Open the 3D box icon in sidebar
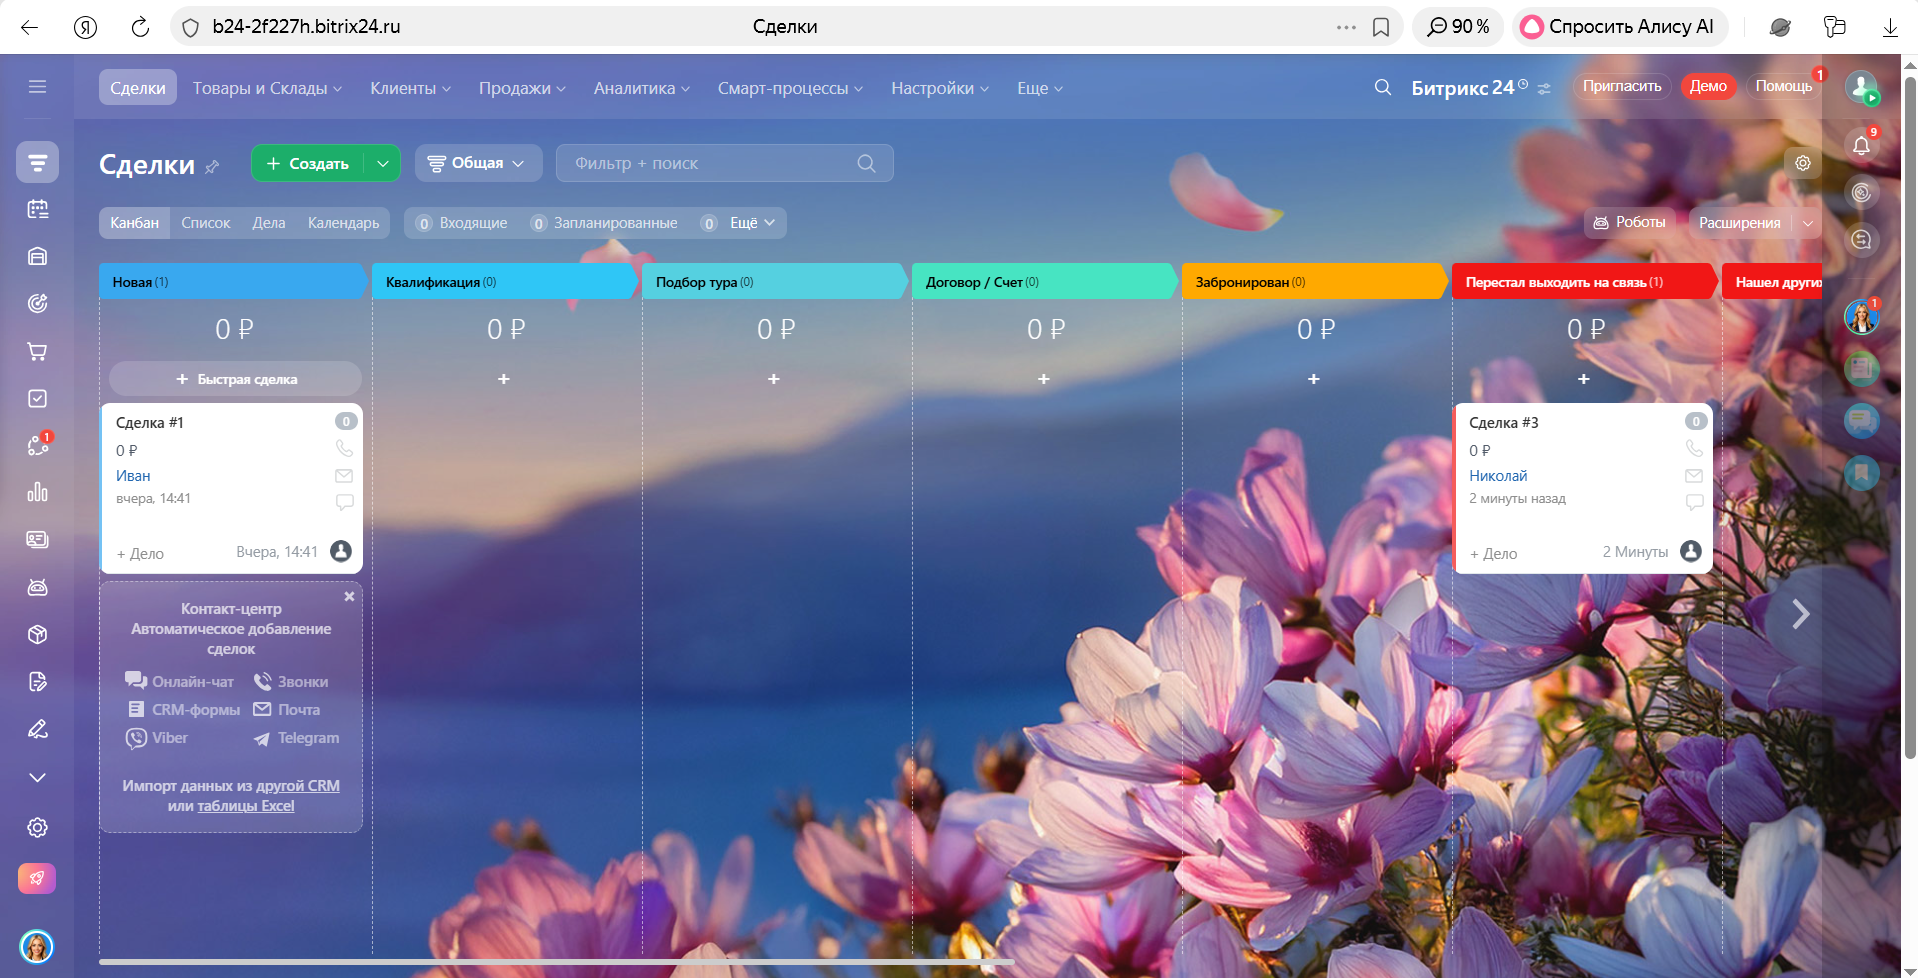This screenshot has height=978, width=1918. point(37,634)
